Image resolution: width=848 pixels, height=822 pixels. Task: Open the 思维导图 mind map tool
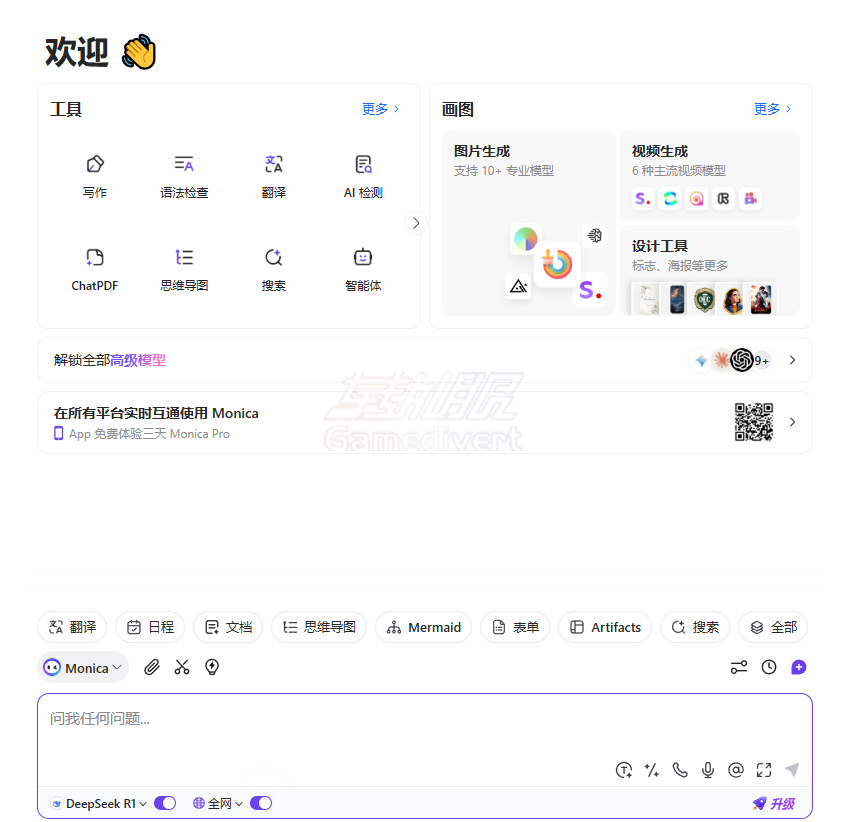[x=184, y=268]
